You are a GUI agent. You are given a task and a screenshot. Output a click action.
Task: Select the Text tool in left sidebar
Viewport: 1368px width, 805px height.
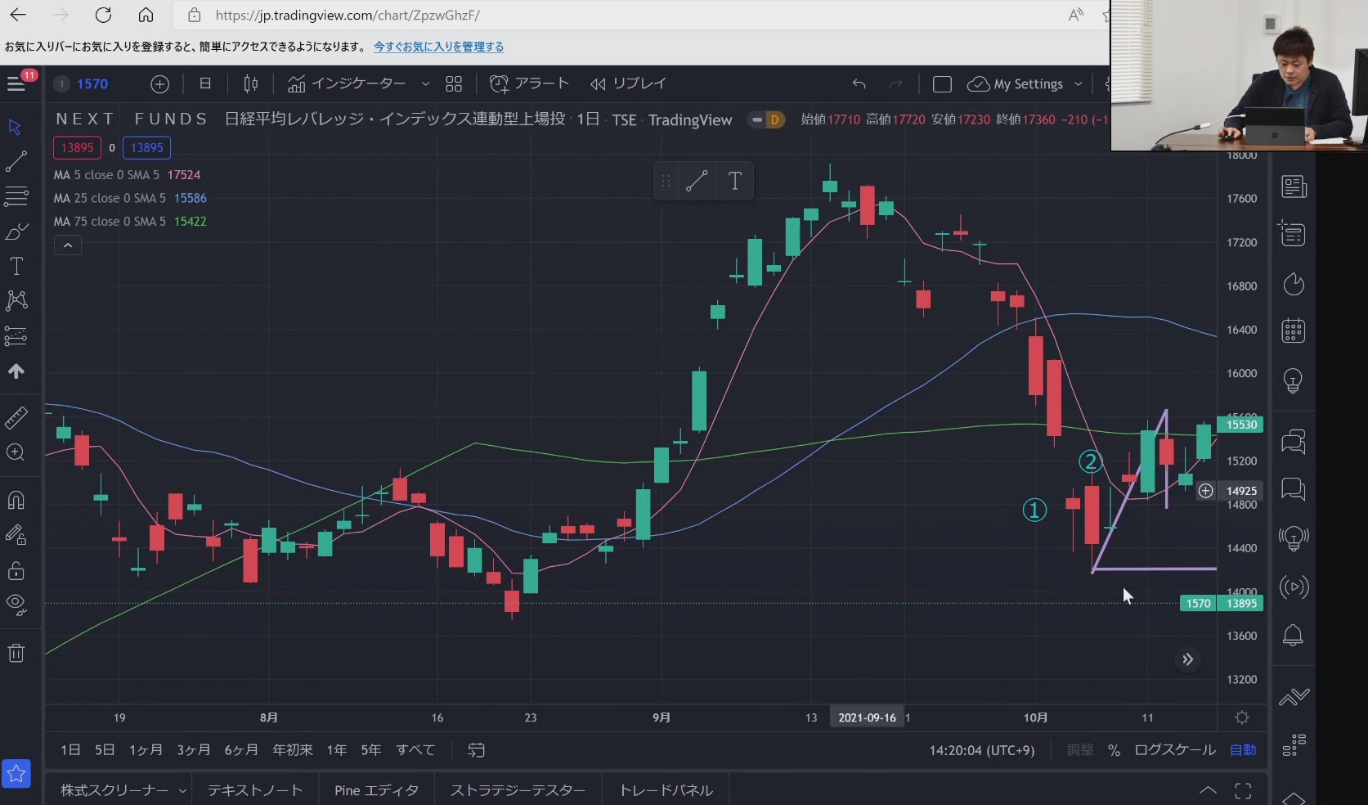pyautogui.click(x=16, y=266)
